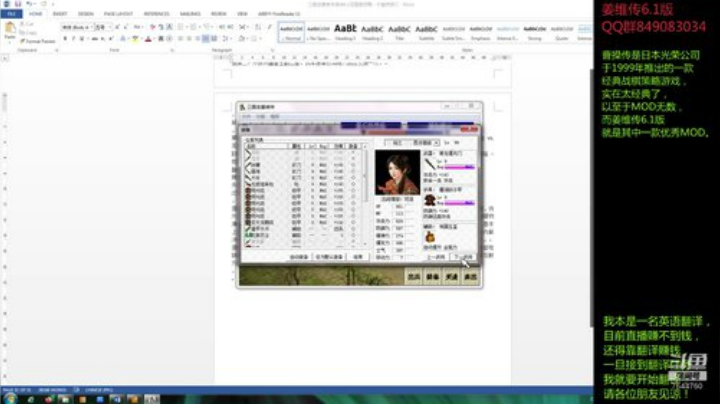Apply the Heading 2 style
This screenshot has width=720, height=404.
[x=372, y=32]
